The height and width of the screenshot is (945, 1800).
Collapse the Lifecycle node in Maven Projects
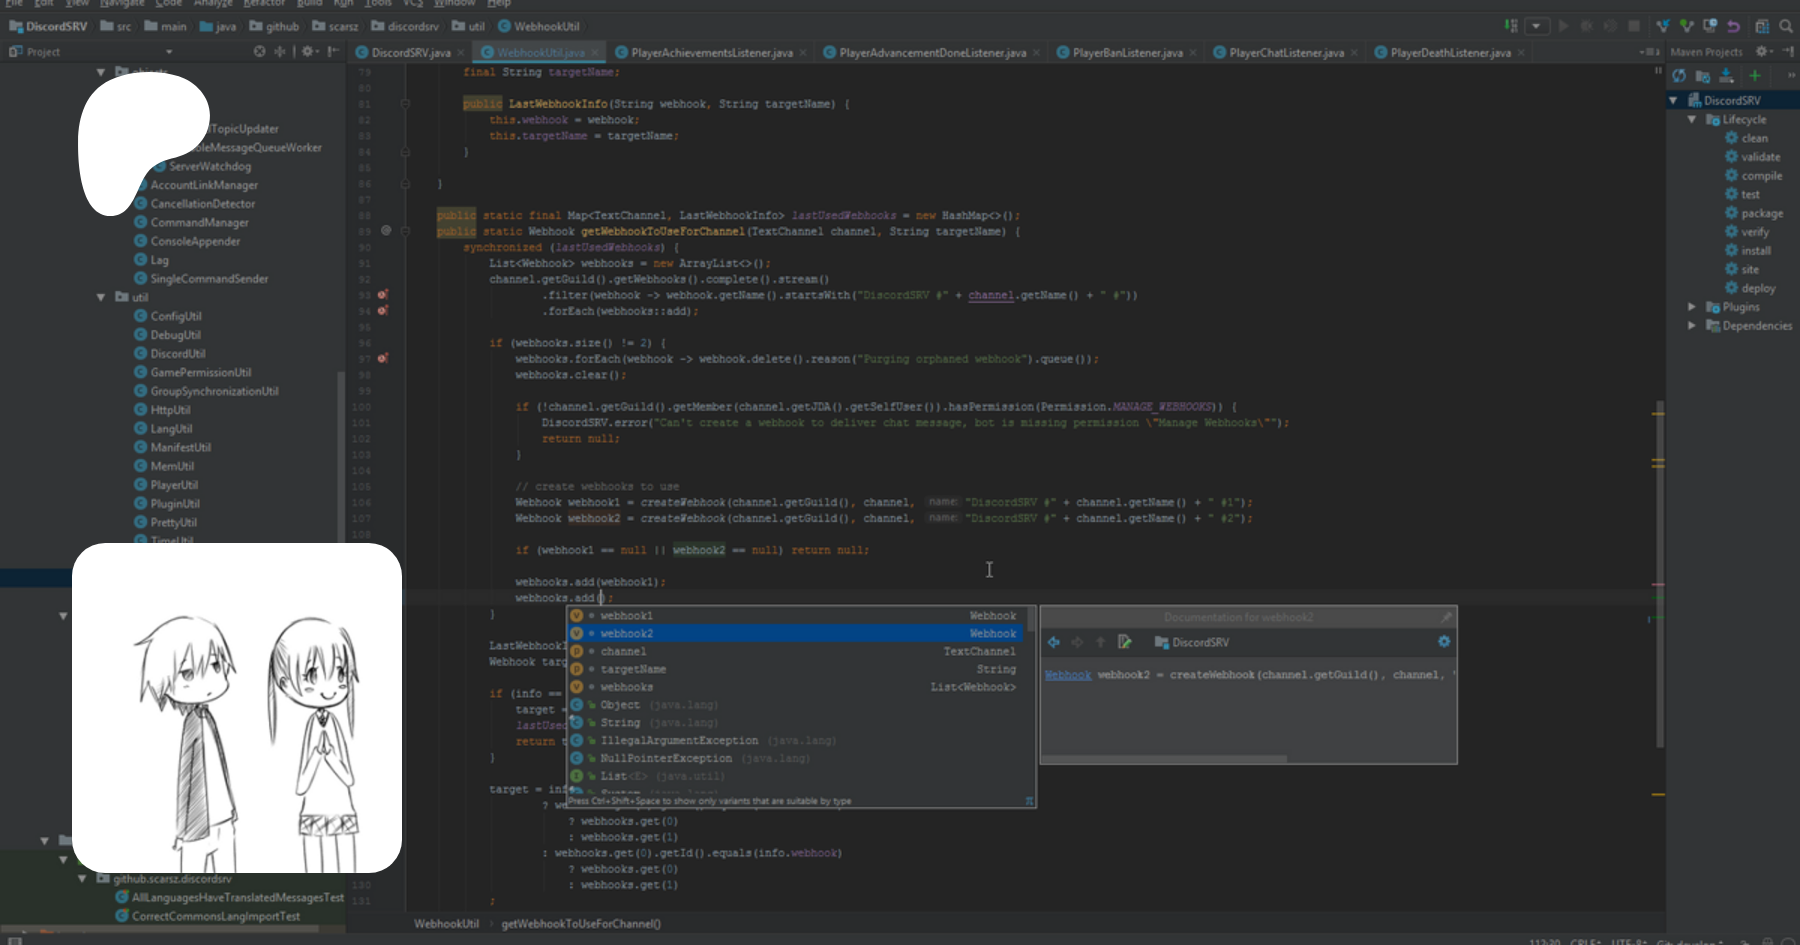point(1692,119)
